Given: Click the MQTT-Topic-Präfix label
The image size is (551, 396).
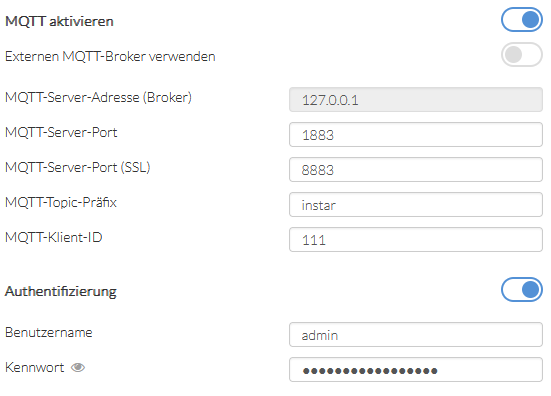Looking at the screenshot, I should (61, 202).
